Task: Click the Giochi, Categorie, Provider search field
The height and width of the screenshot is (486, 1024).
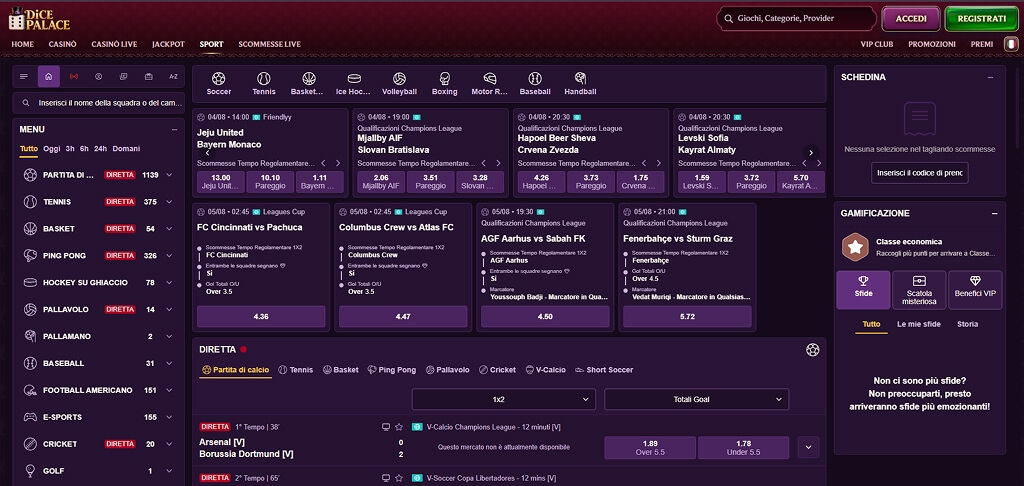Action: (796, 19)
